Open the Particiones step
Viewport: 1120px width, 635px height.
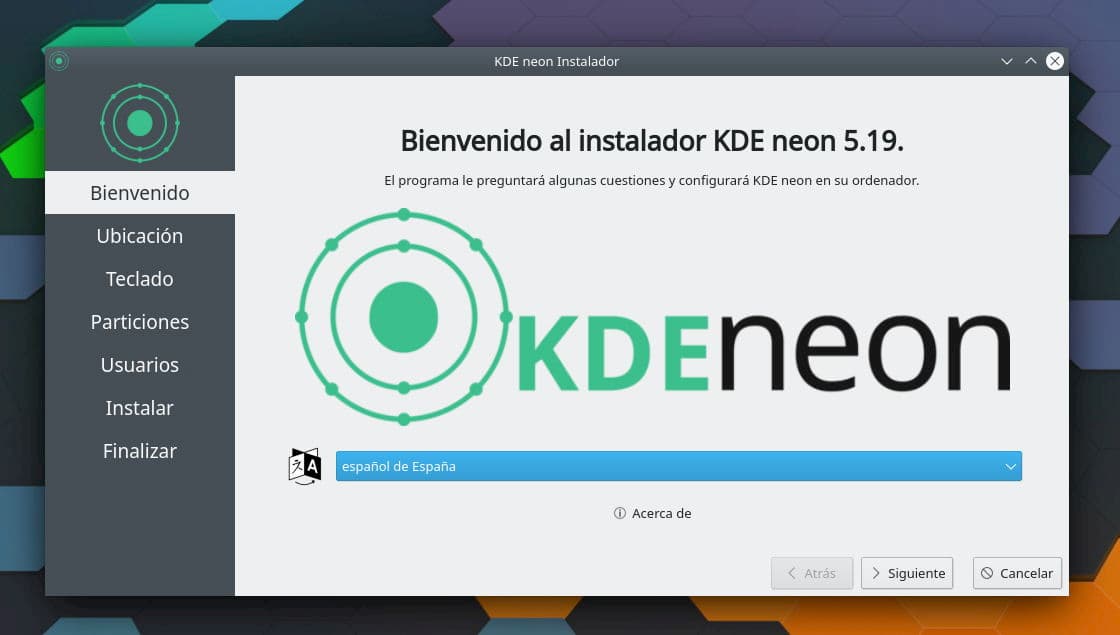click(140, 322)
